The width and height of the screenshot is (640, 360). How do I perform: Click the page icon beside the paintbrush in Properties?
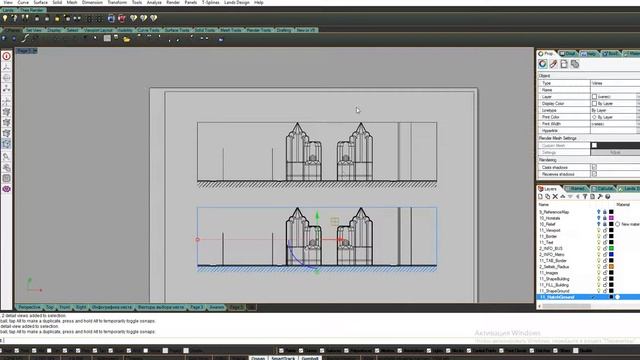(564, 64)
